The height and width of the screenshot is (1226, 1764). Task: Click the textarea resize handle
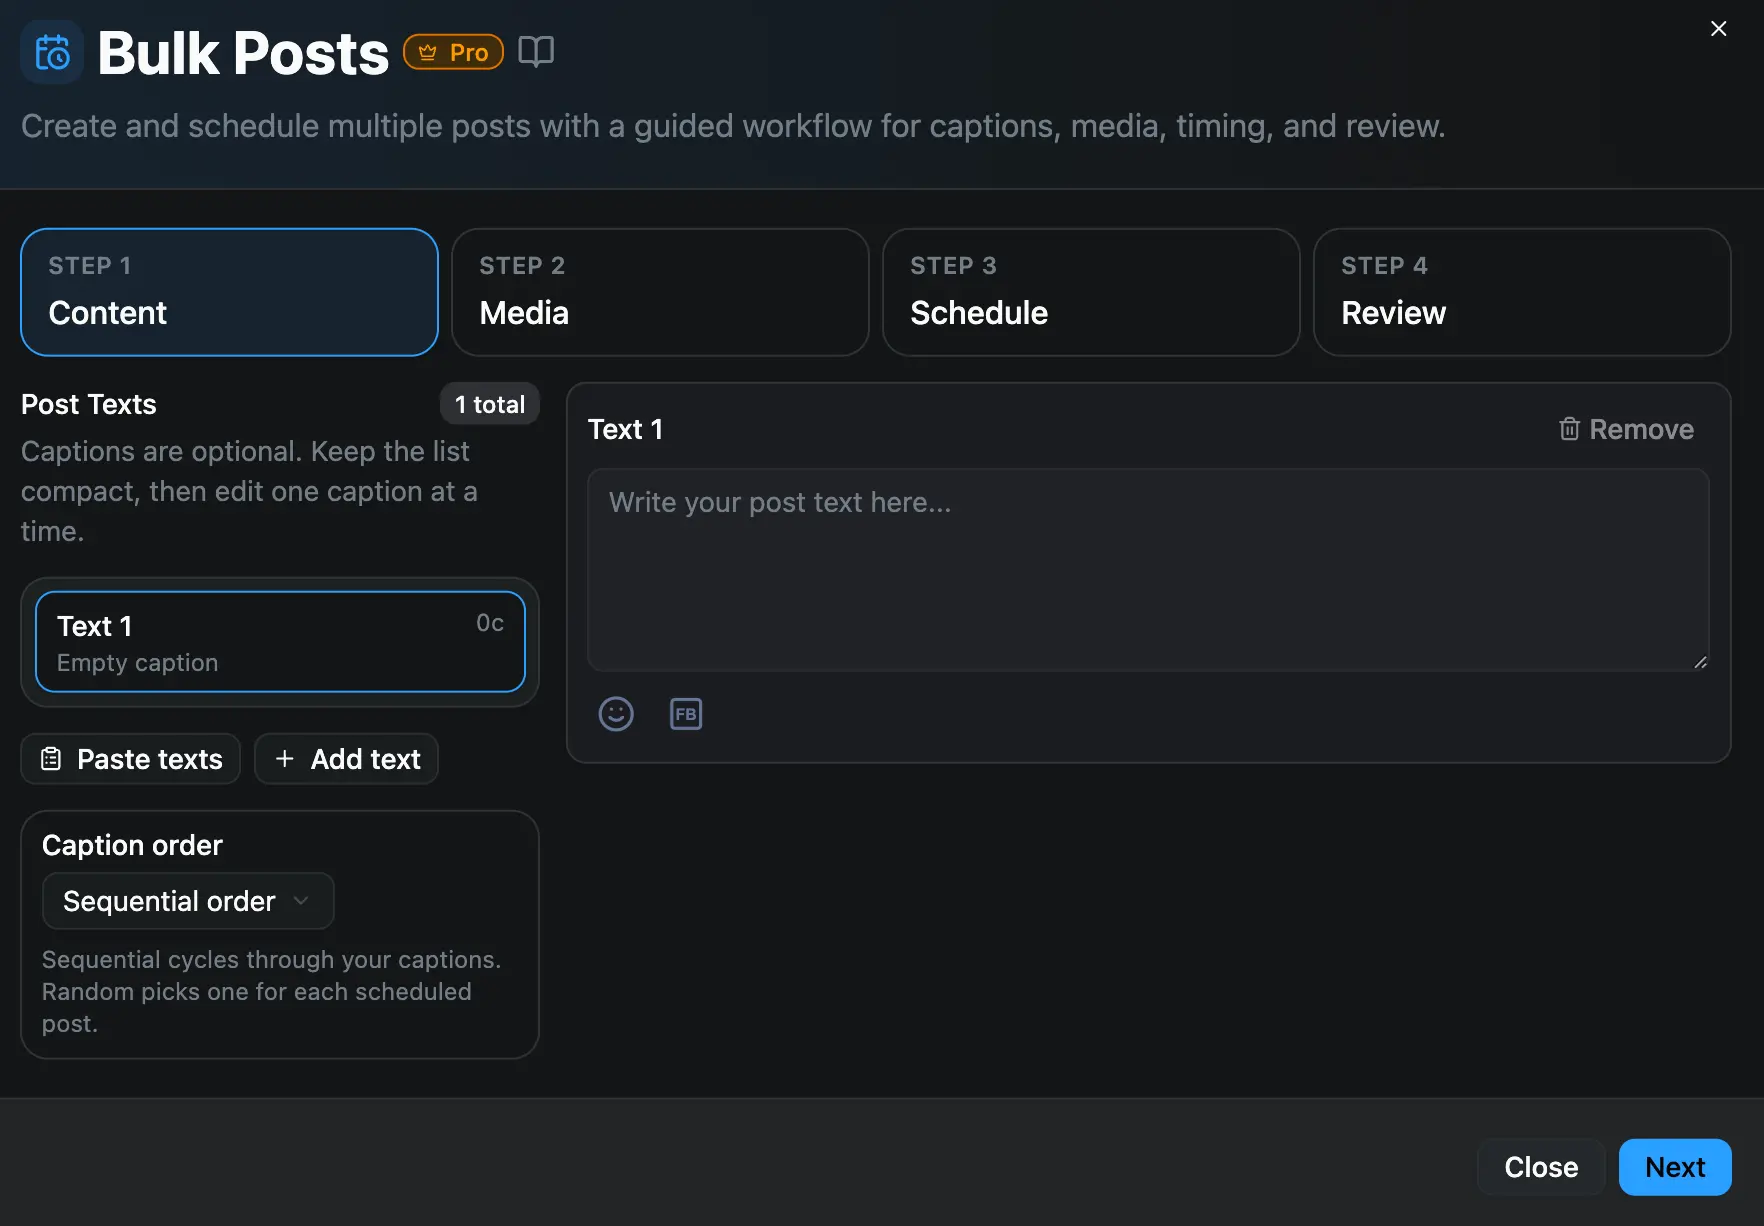click(1701, 661)
